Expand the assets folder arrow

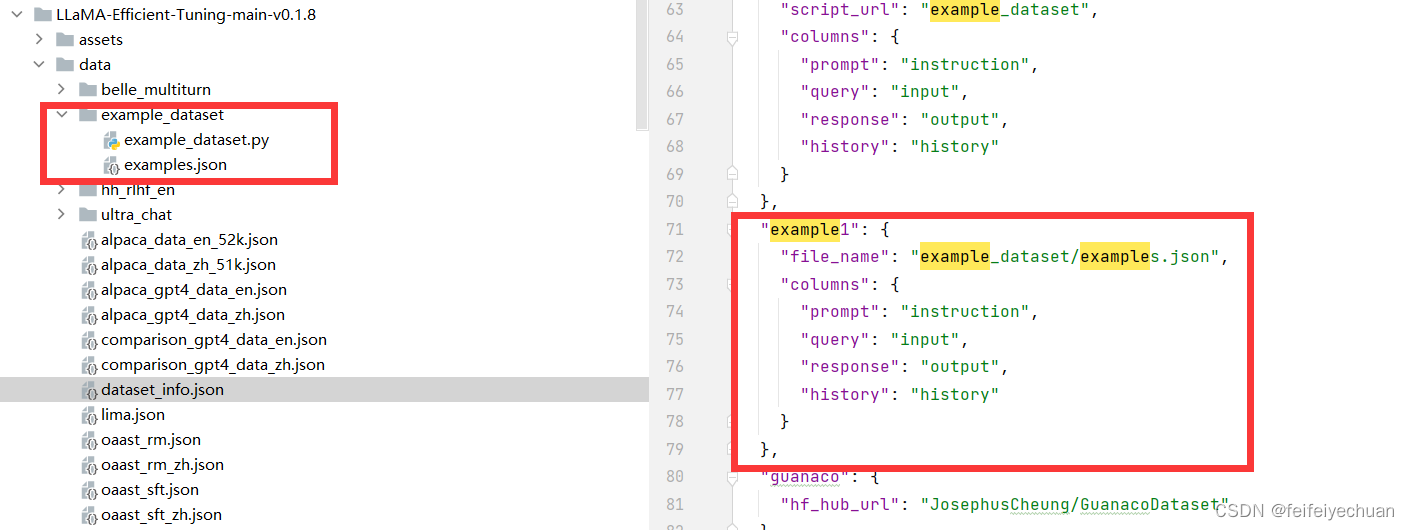[x=39, y=40]
